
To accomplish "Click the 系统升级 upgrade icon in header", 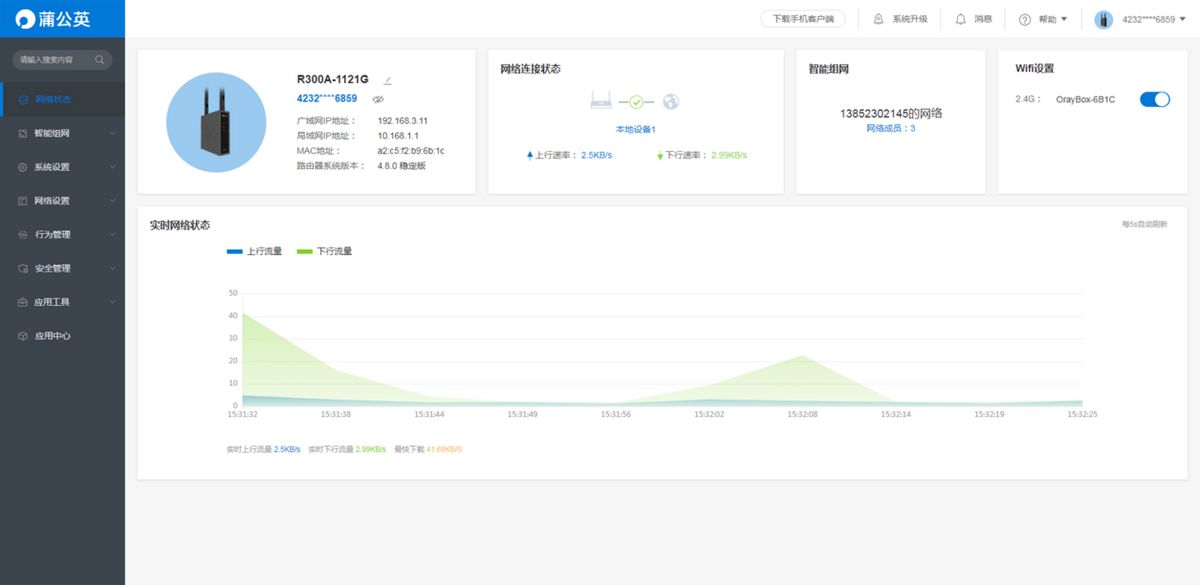I will (x=878, y=19).
